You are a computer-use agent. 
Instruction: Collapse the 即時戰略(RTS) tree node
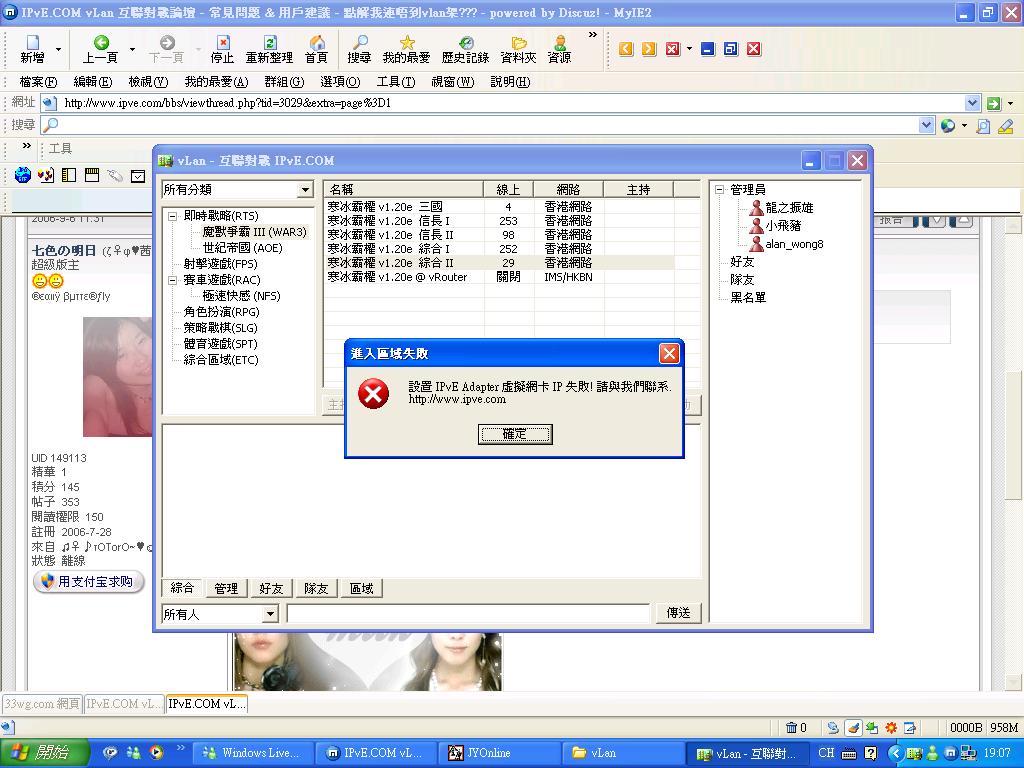pos(172,216)
